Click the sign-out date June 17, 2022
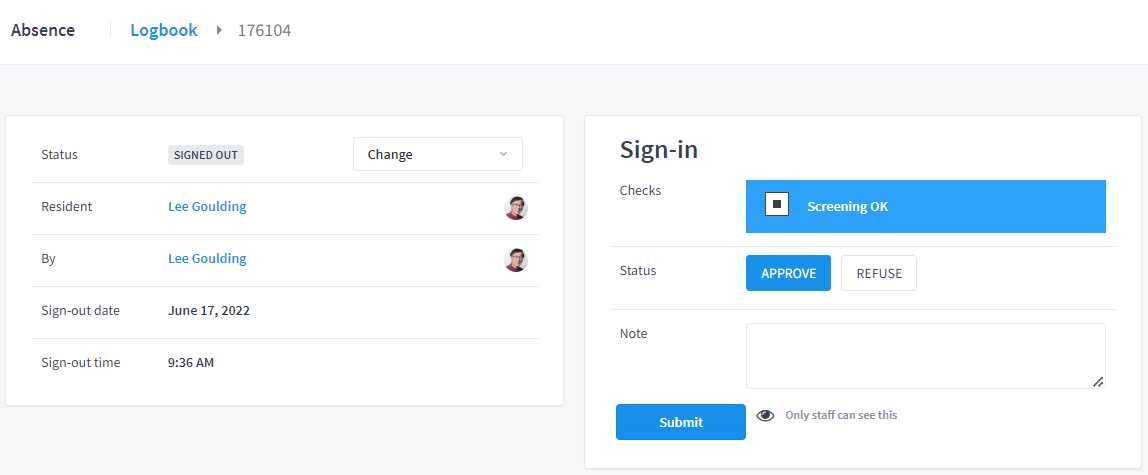Image resolution: width=1148 pixels, height=475 pixels. (209, 311)
